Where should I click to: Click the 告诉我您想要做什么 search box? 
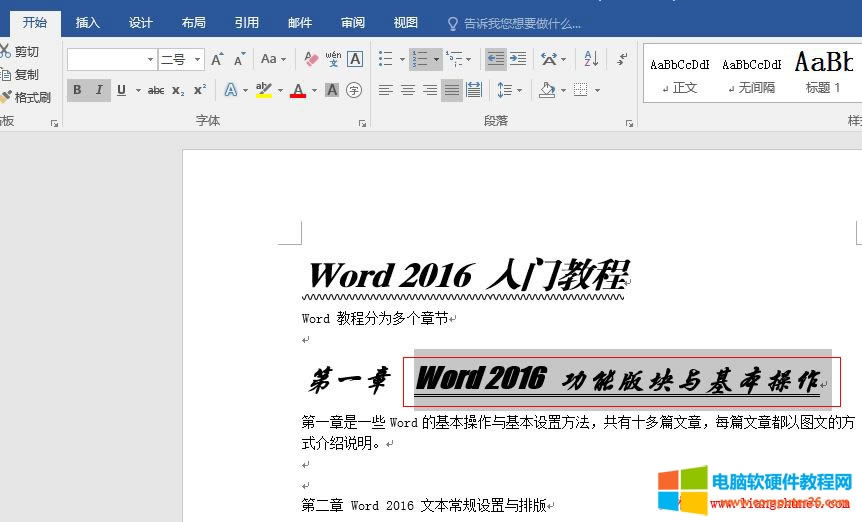pyautogui.click(x=521, y=23)
